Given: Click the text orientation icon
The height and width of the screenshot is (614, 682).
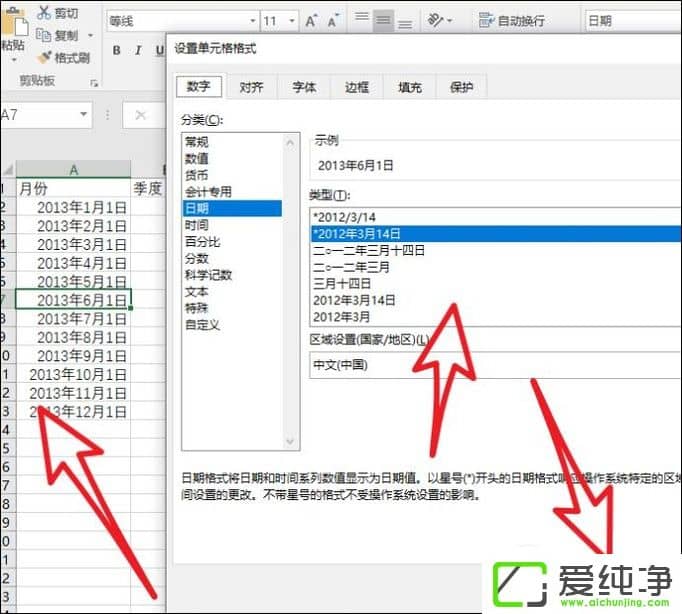Looking at the screenshot, I should [x=436, y=20].
